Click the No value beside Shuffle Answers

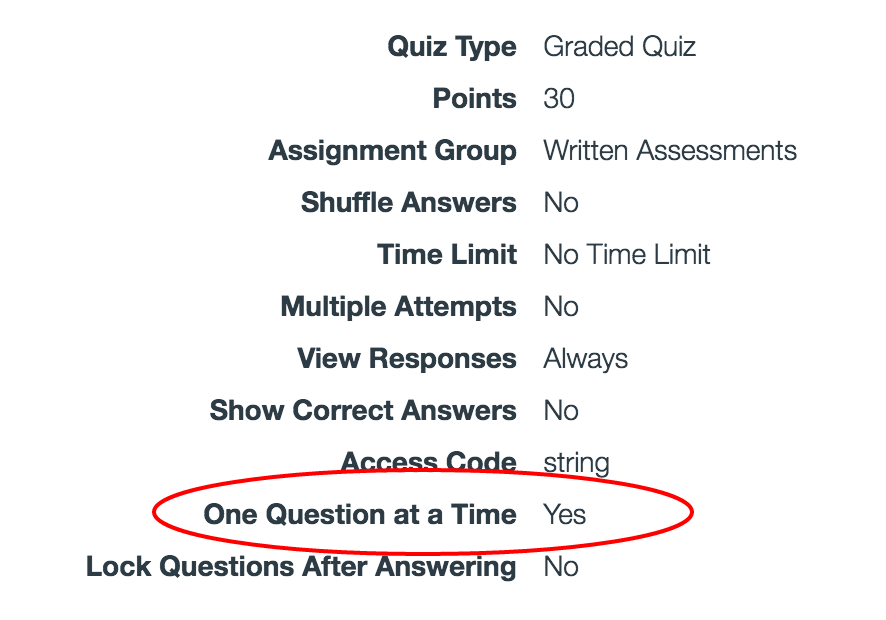click(x=561, y=203)
